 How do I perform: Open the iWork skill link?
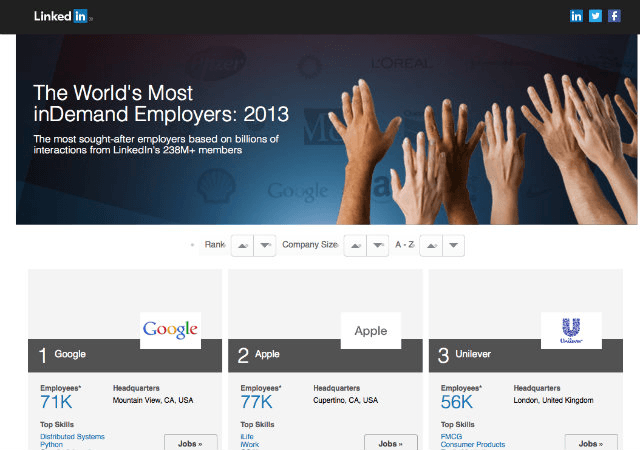pyautogui.click(x=250, y=444)
